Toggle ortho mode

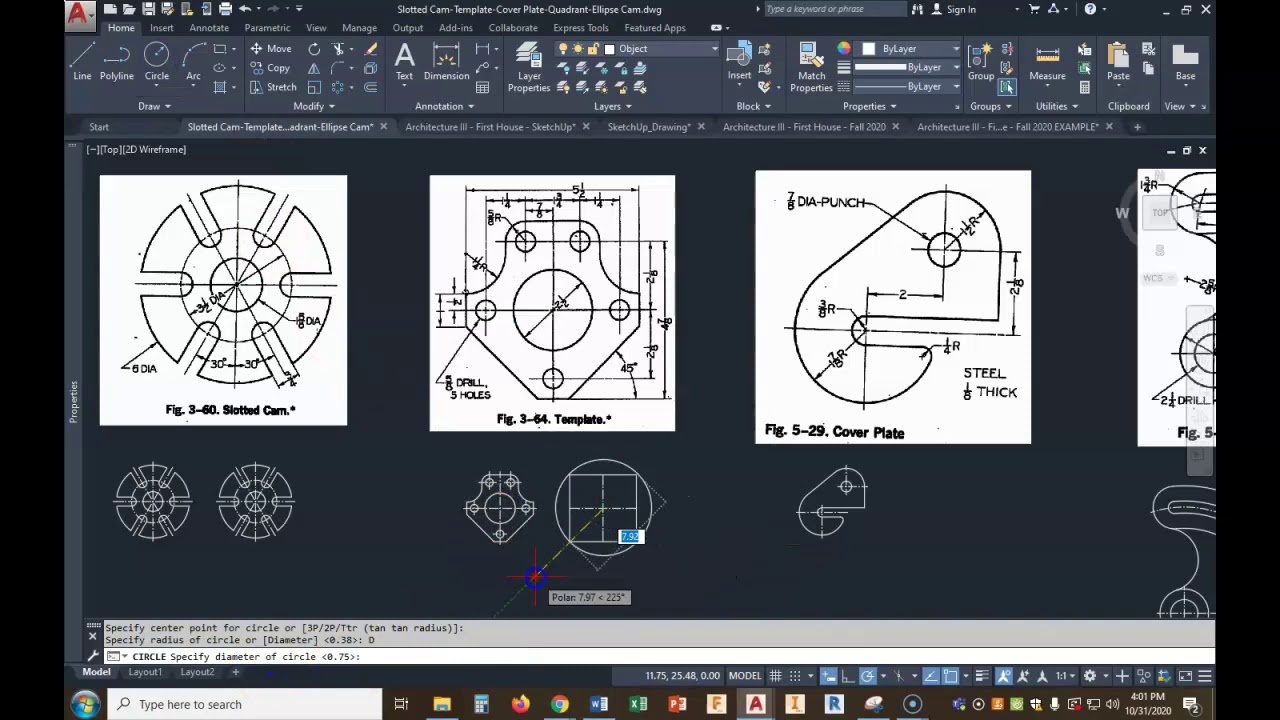point(848,676)
